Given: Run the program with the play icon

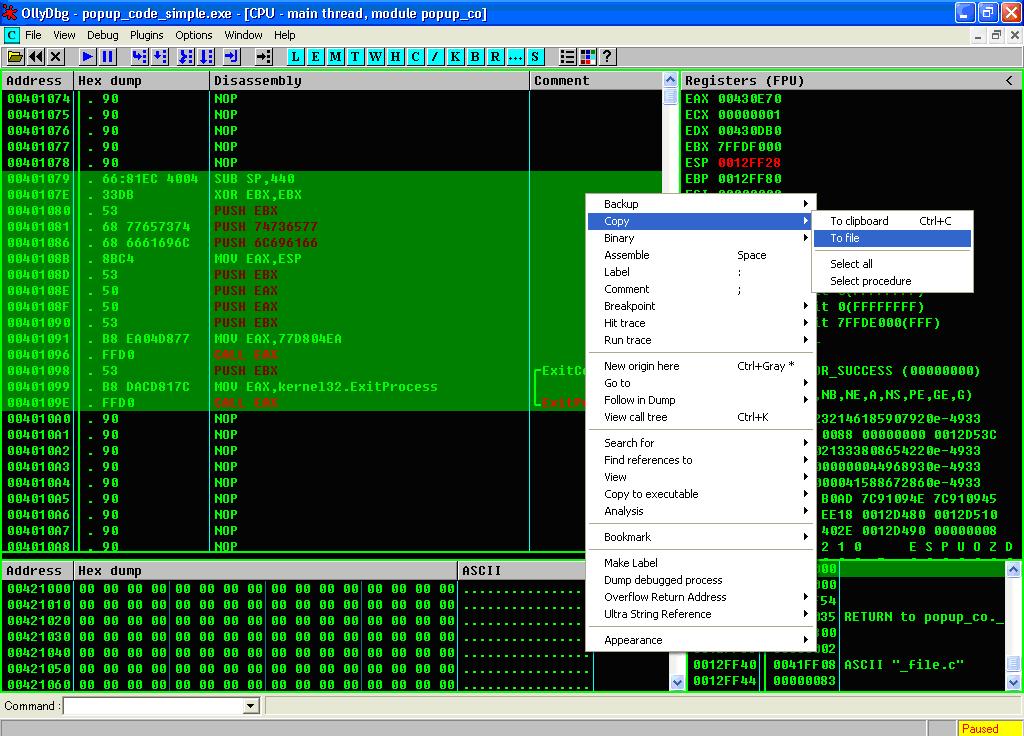Looking at the screenshot, I should (x=88, y=57).
